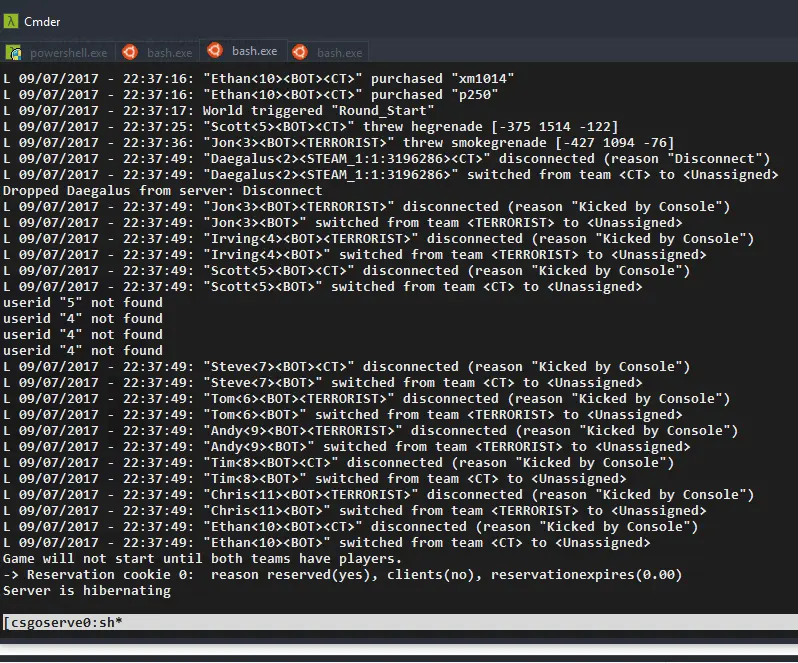Click Scott<5> disconnected Kicked by Console line
798x663 pixels.
347,271
